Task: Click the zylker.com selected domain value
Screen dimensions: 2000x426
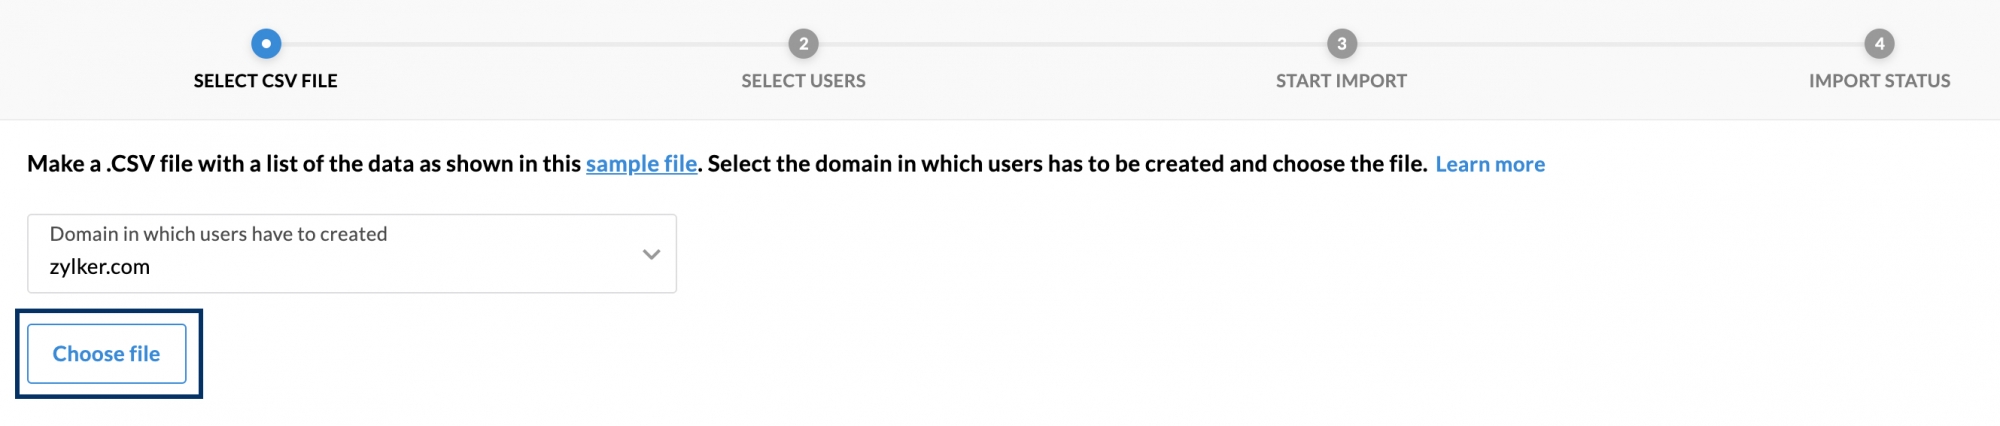Action: point(100,267)
